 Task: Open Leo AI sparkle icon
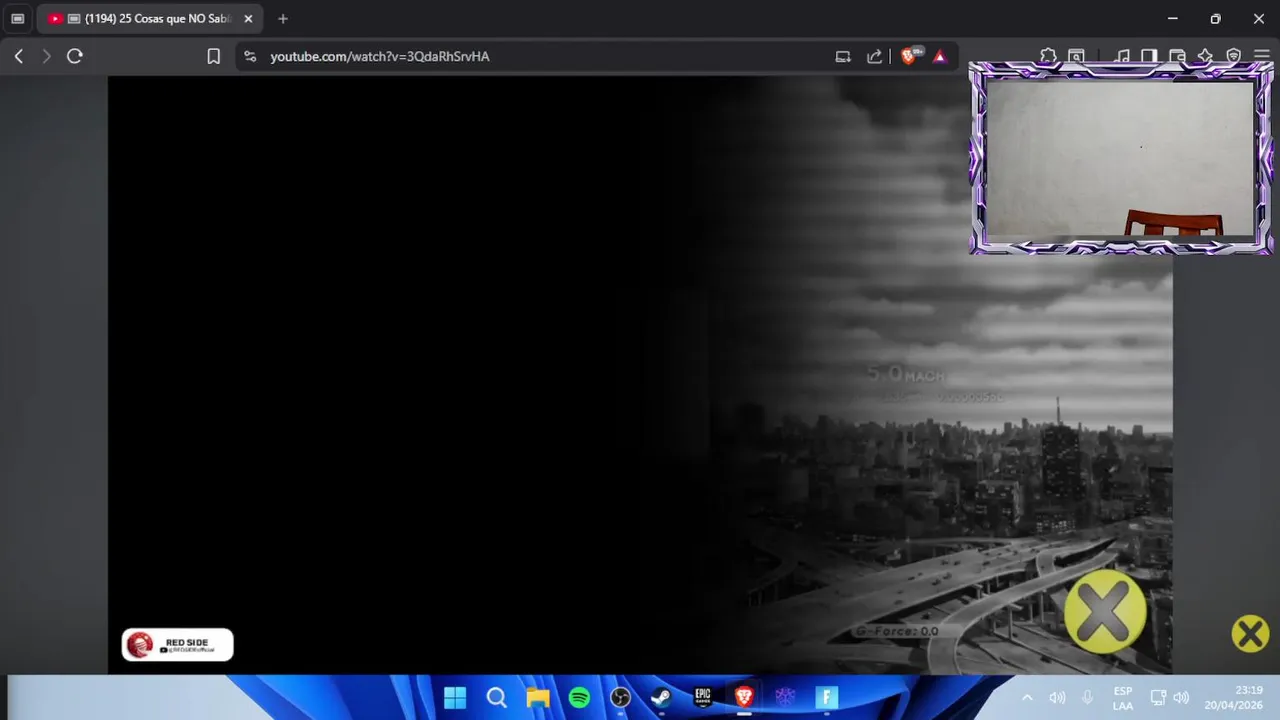(1205, 56)
